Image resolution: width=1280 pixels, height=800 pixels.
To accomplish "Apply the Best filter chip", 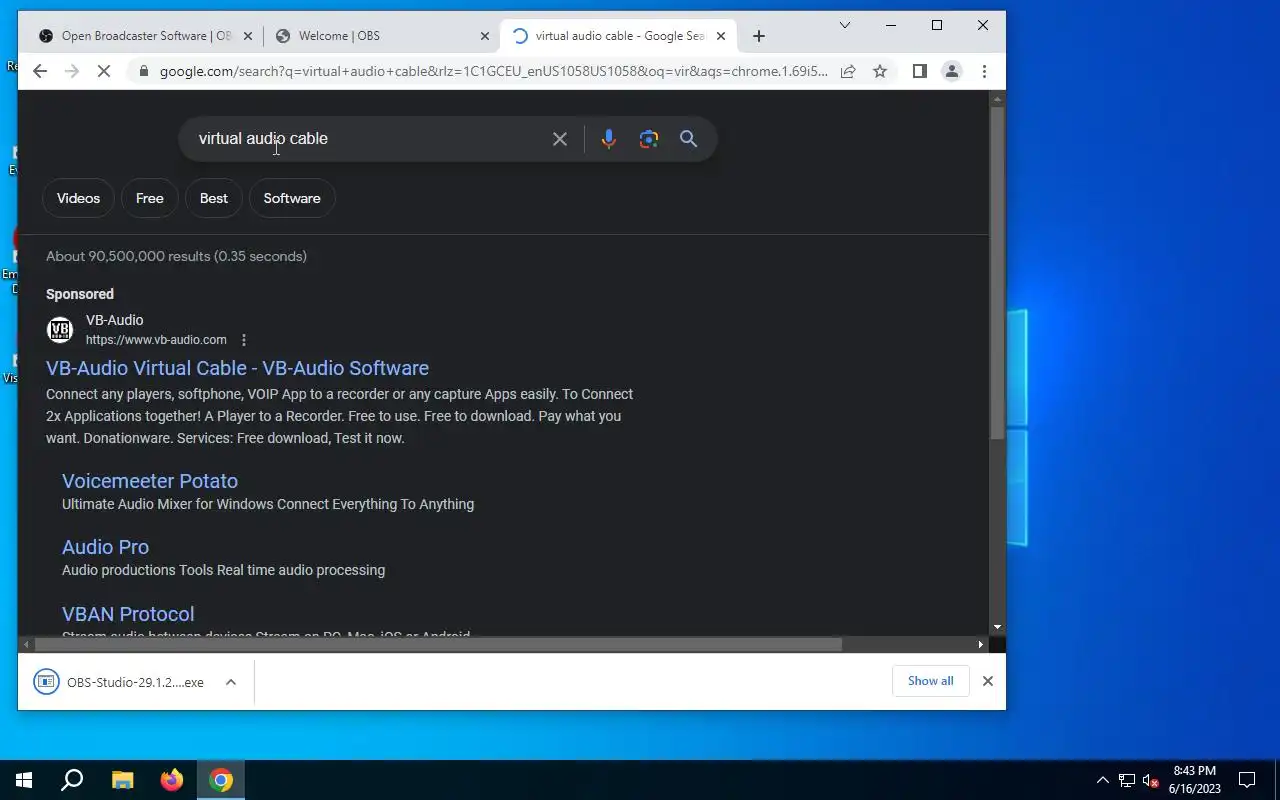I will coord(214,198).
